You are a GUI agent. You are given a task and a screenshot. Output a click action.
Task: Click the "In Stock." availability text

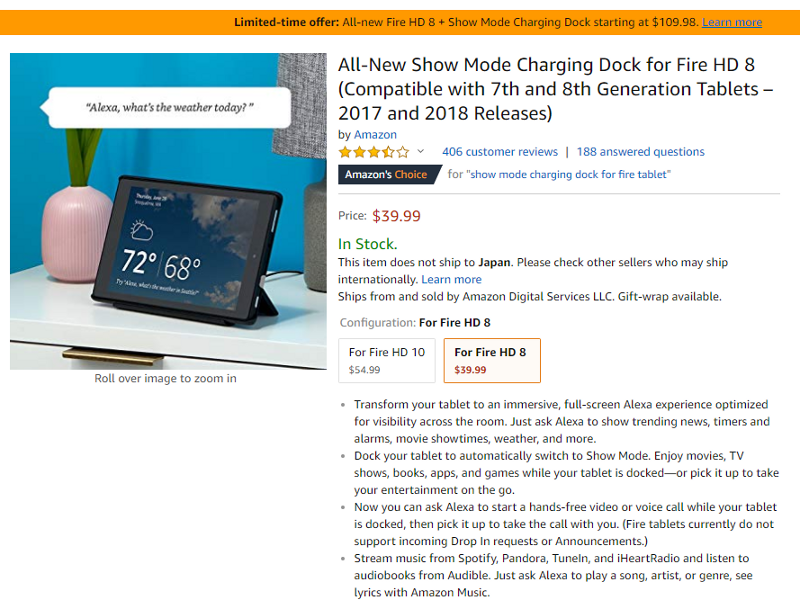pos(366,243)
